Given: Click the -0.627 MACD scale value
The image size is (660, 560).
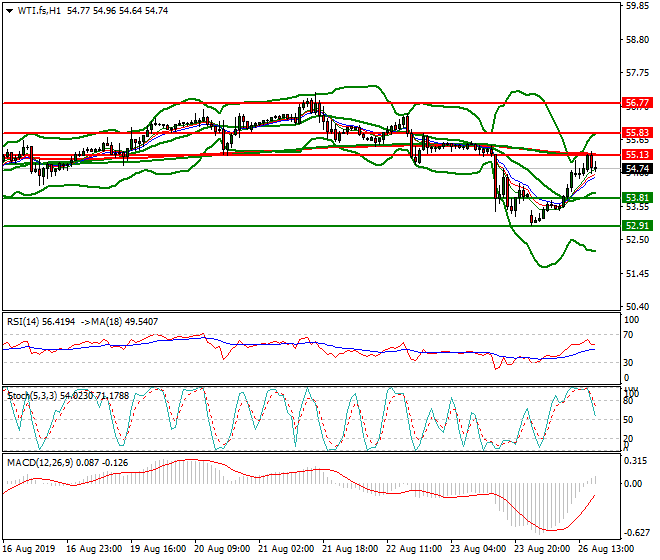Looking at the screenshot, I should click(636, 533).
